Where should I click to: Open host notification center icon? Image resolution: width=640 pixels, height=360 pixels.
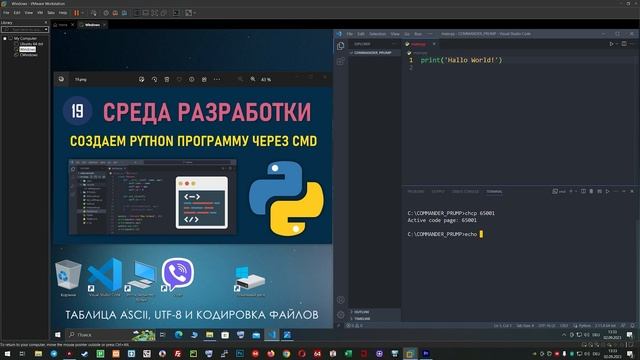click(630, 353)
